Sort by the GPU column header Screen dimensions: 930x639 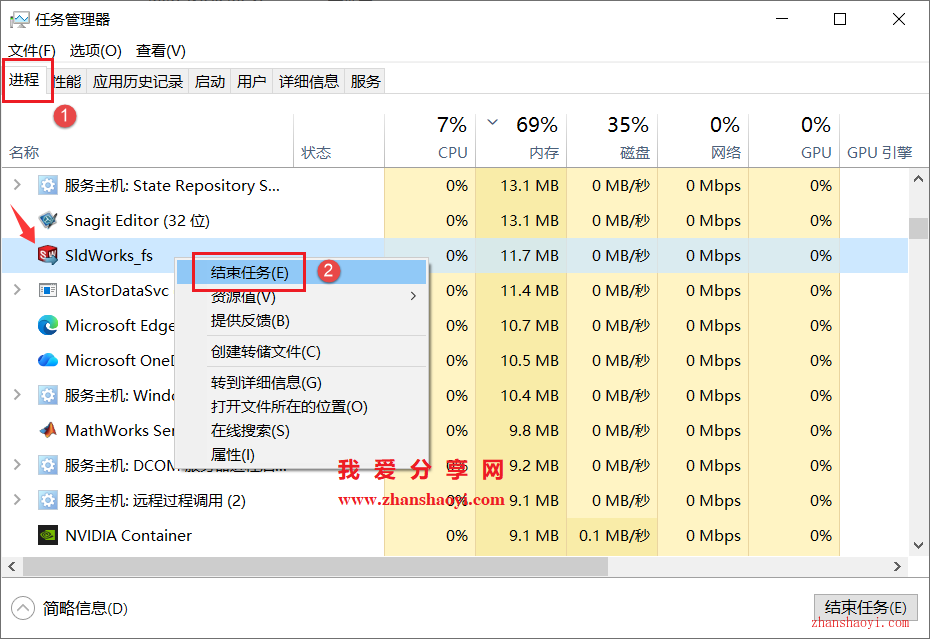point(795,140)
